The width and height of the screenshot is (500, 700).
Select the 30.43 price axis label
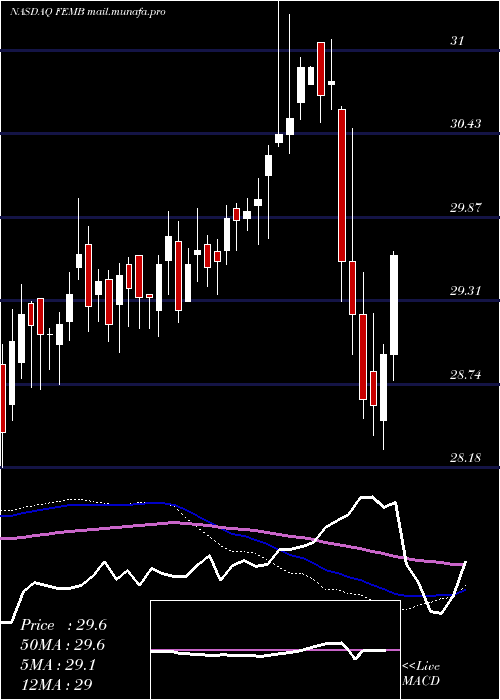click(x=466, y=124)
